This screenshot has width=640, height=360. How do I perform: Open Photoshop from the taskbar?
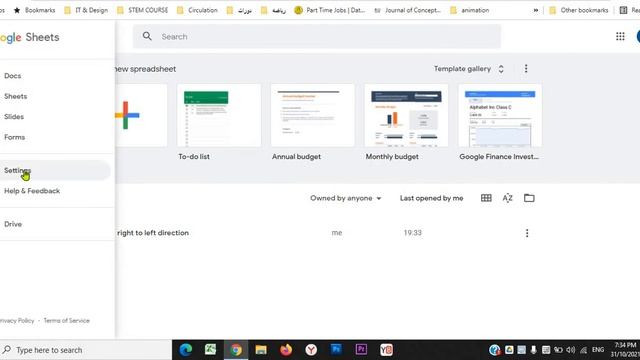pyautogui.click(x=336, y=350)
